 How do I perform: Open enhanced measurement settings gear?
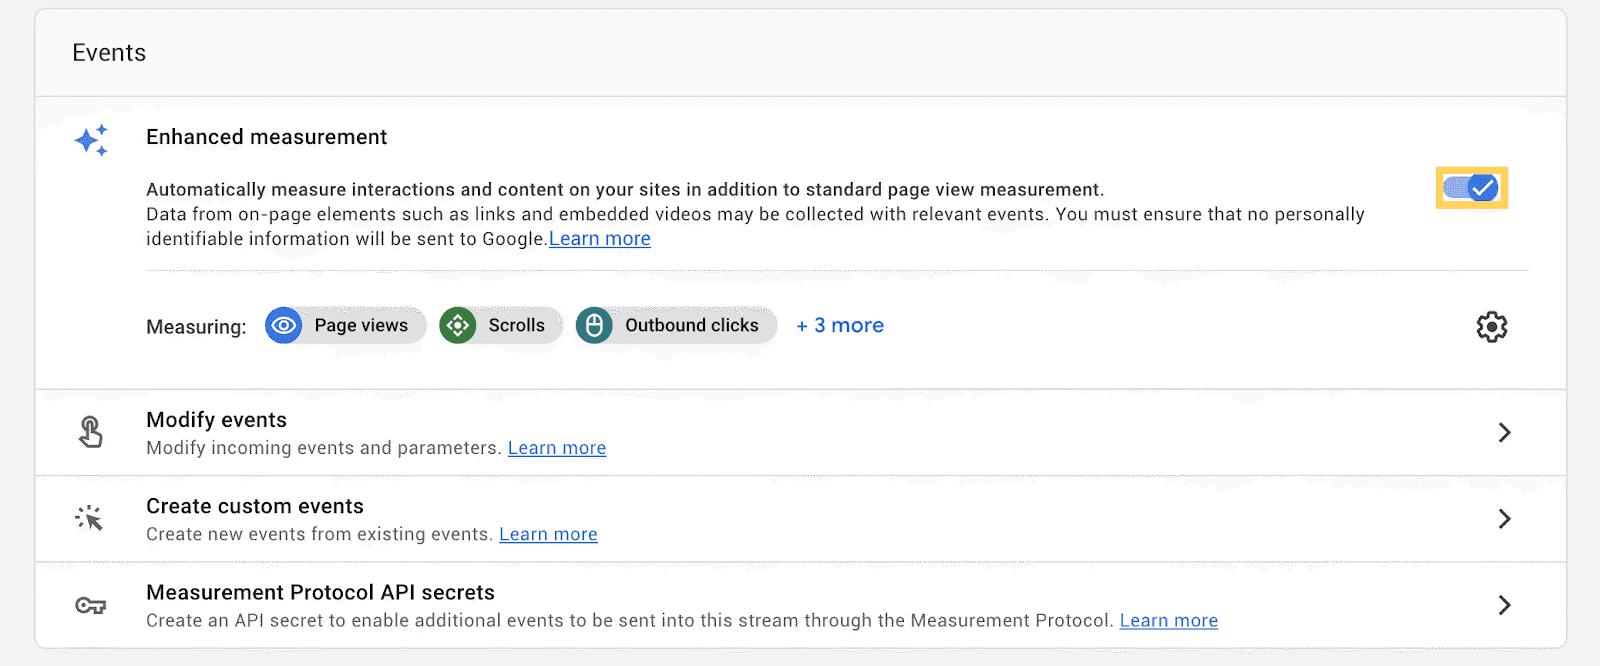pos(1491,327)
